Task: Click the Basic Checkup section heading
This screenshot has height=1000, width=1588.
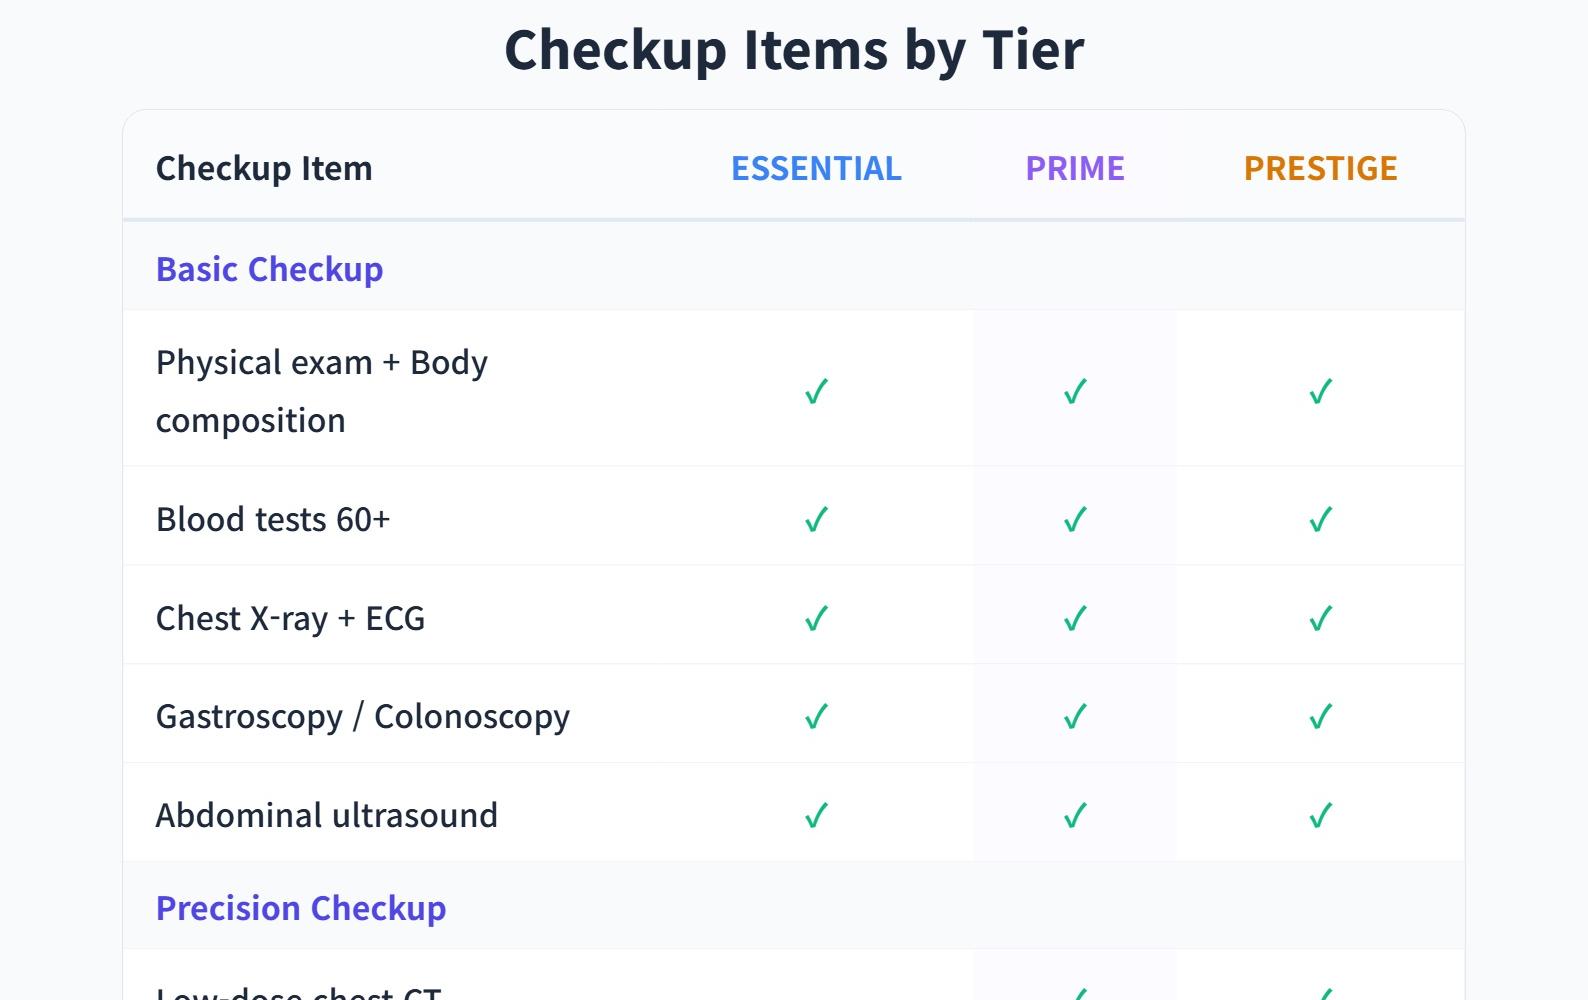Action: coord(269,269)
